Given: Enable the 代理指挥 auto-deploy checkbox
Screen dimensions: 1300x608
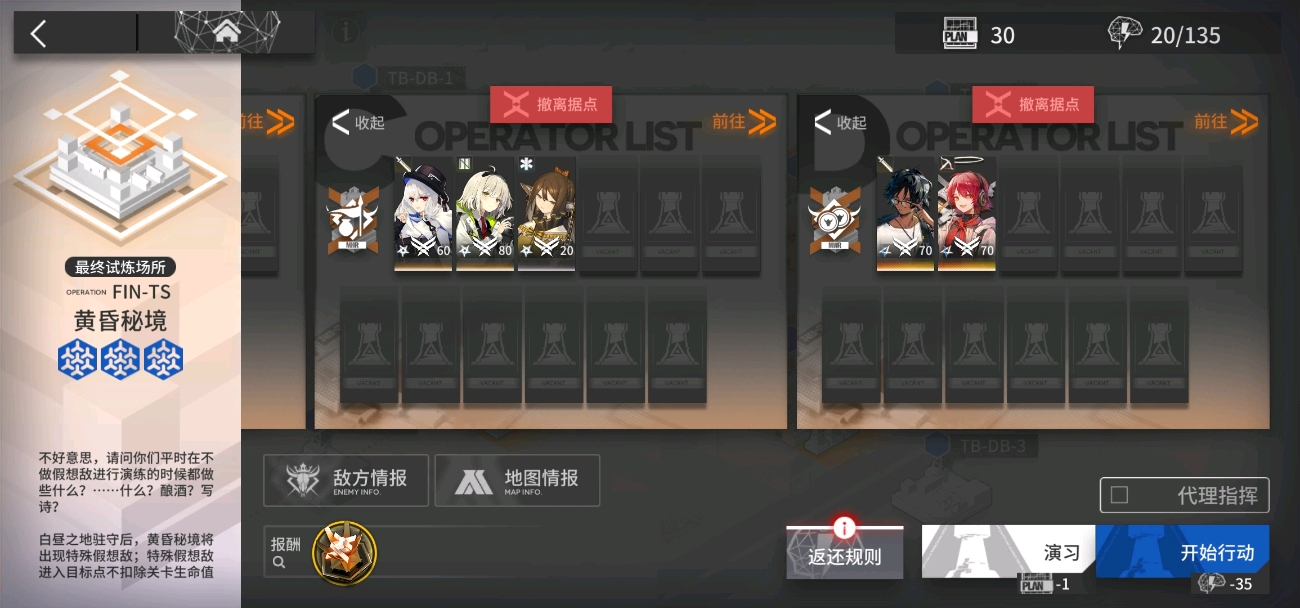Looking at the screenshot, I should (x=1119, y=495).
